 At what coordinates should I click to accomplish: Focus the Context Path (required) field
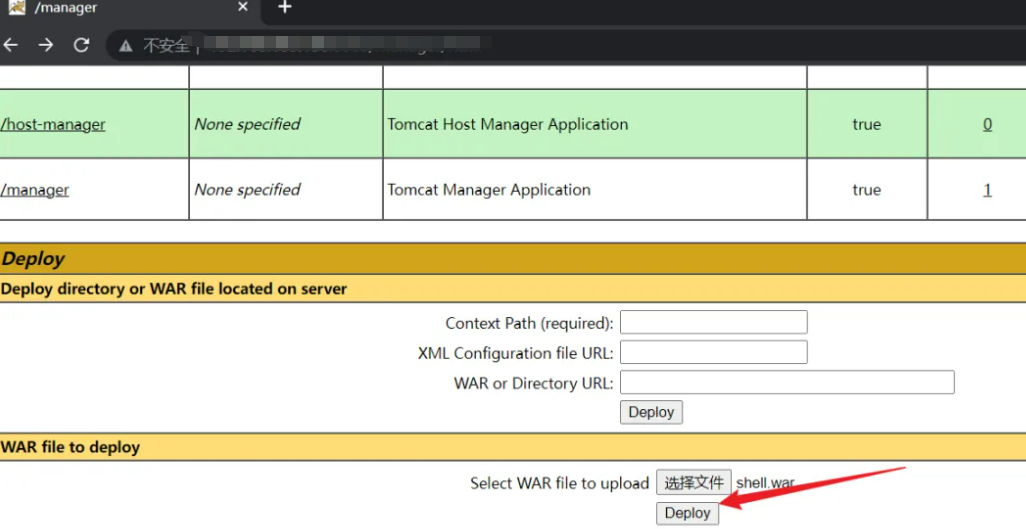[713, 322]
